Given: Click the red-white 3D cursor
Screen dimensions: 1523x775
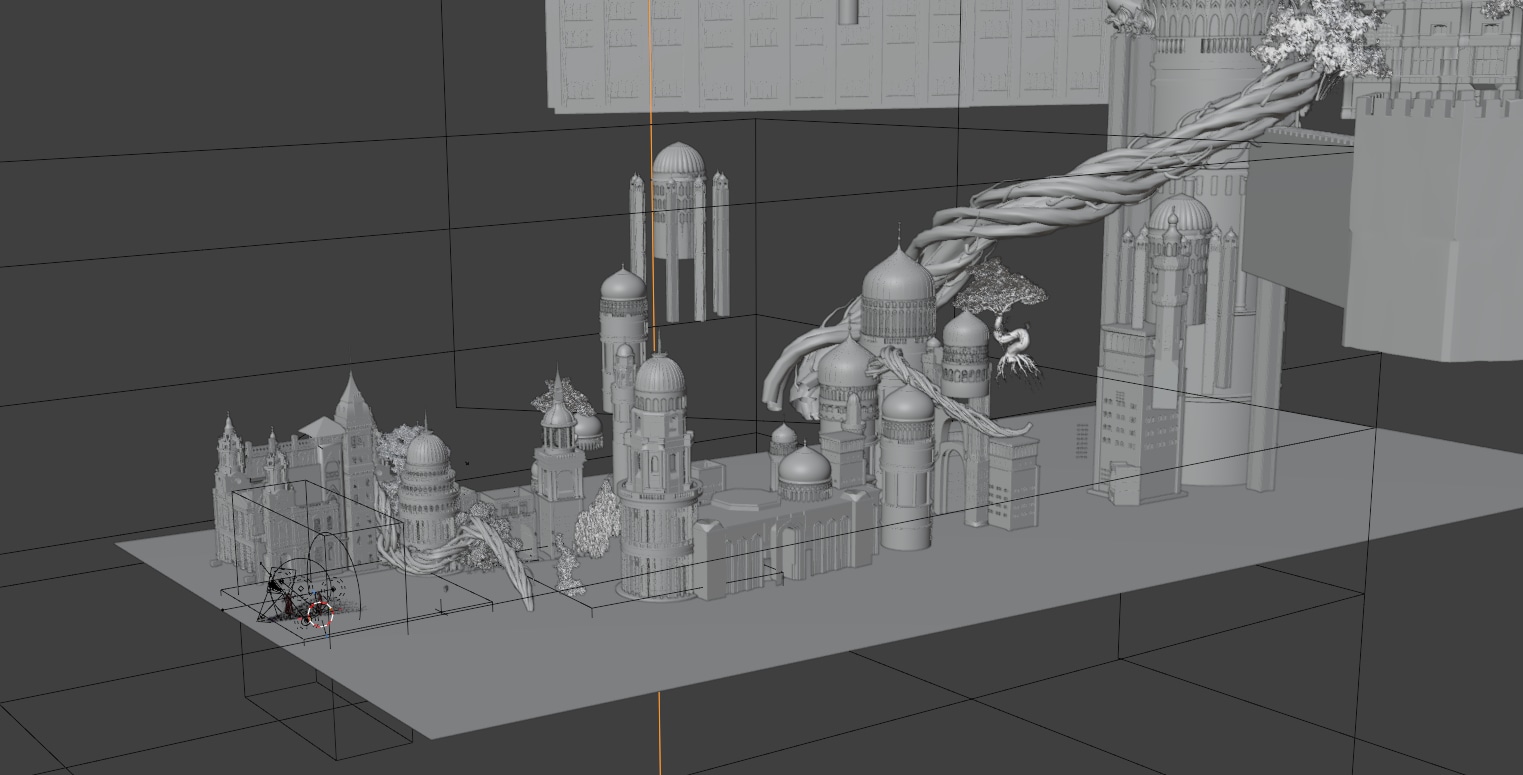Looking at the screenshot, I should coord(319,614).
